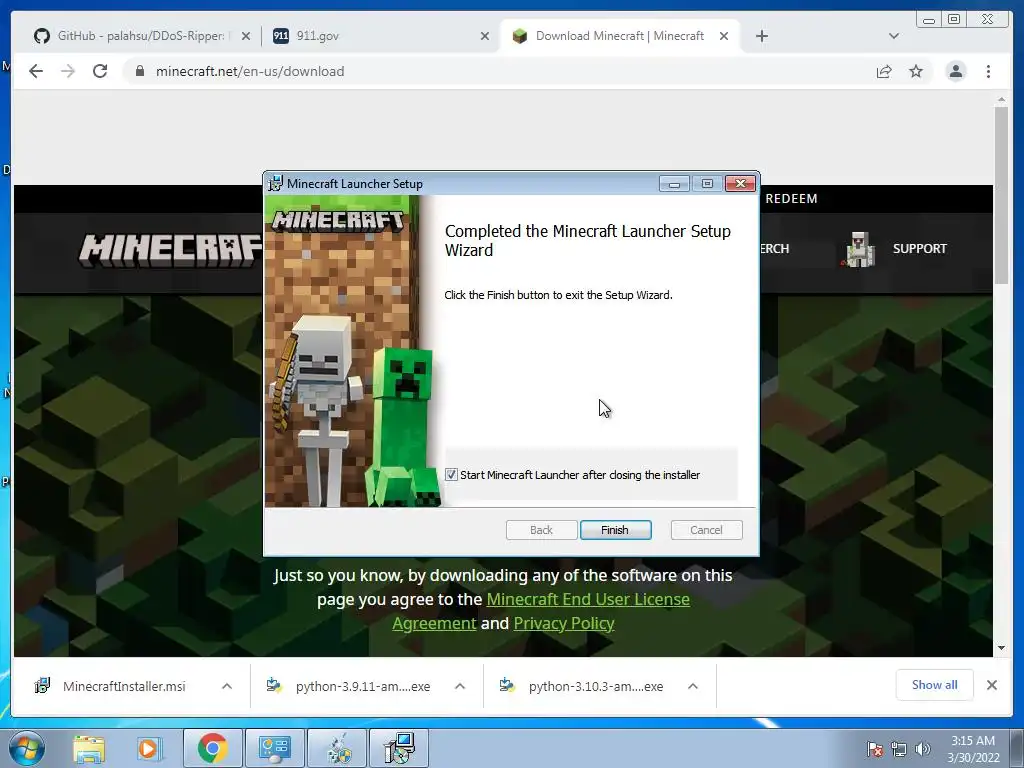The height and width of the screenshot is (768, 1024).
Task: Click the Setup title bar installer icon
Action: coord(276,184)
